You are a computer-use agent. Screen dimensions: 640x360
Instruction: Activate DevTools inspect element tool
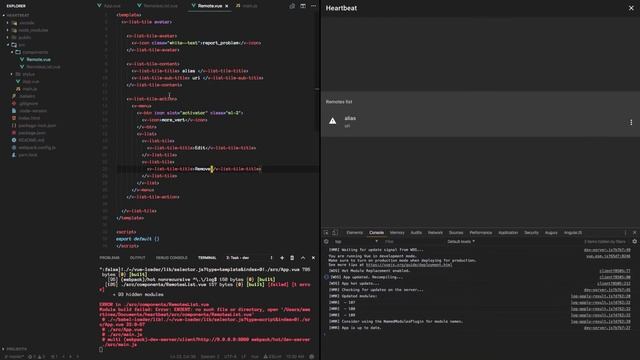[x=326, y=233]
